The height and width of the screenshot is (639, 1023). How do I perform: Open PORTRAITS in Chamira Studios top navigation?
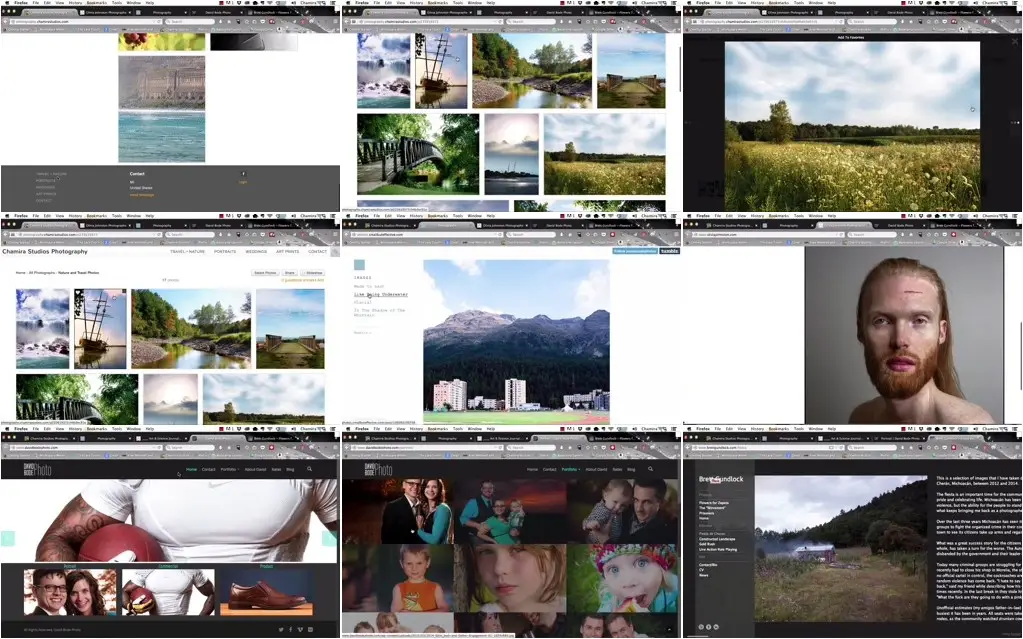tap(225, 251)
